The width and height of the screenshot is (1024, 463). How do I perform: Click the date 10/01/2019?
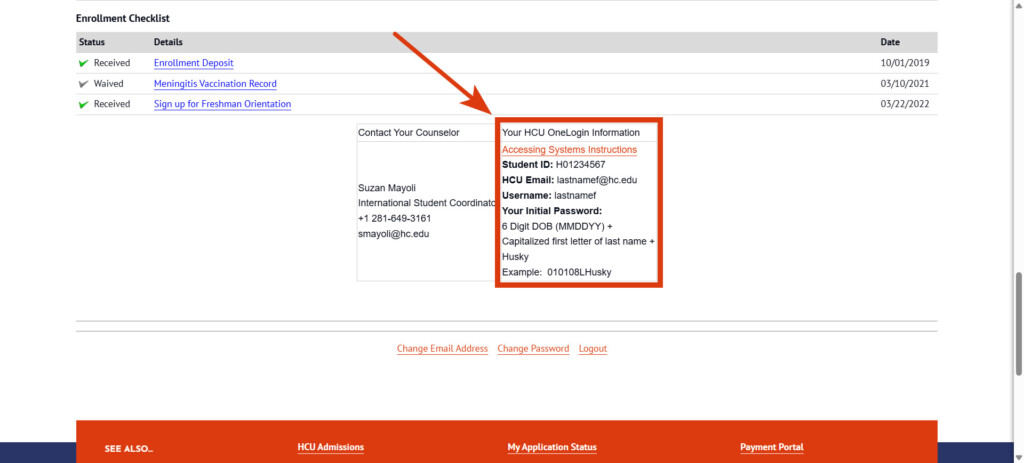point(904,63)
